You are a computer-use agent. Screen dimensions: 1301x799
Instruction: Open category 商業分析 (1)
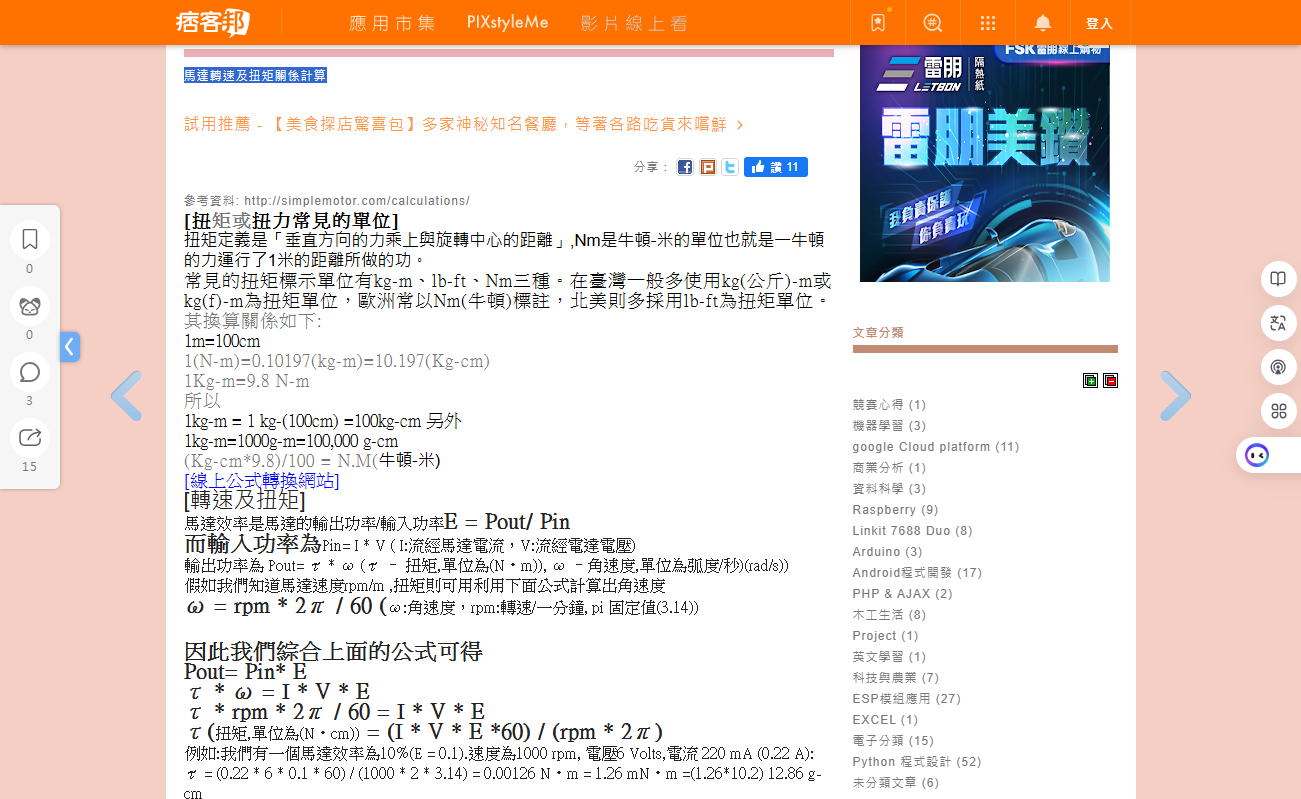tap(889, 468)
